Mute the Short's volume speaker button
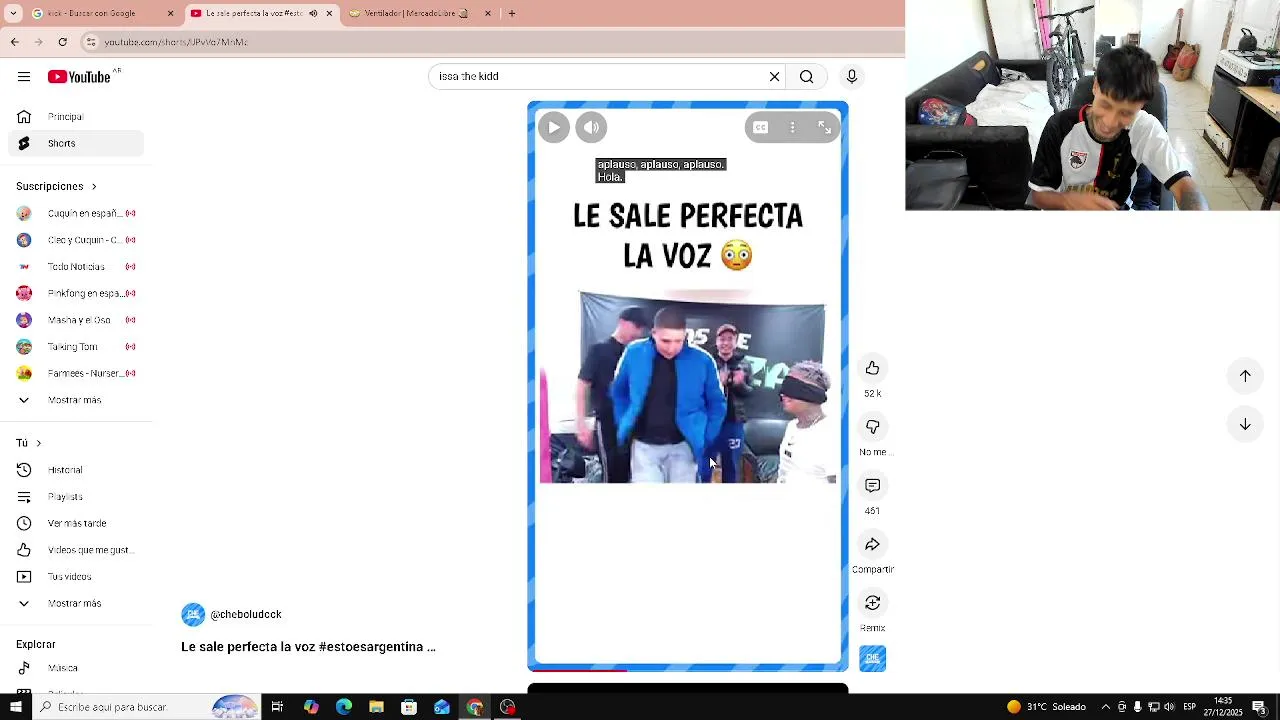The image size is (1280, 720). pyautogui.click(x=591, y=127)
